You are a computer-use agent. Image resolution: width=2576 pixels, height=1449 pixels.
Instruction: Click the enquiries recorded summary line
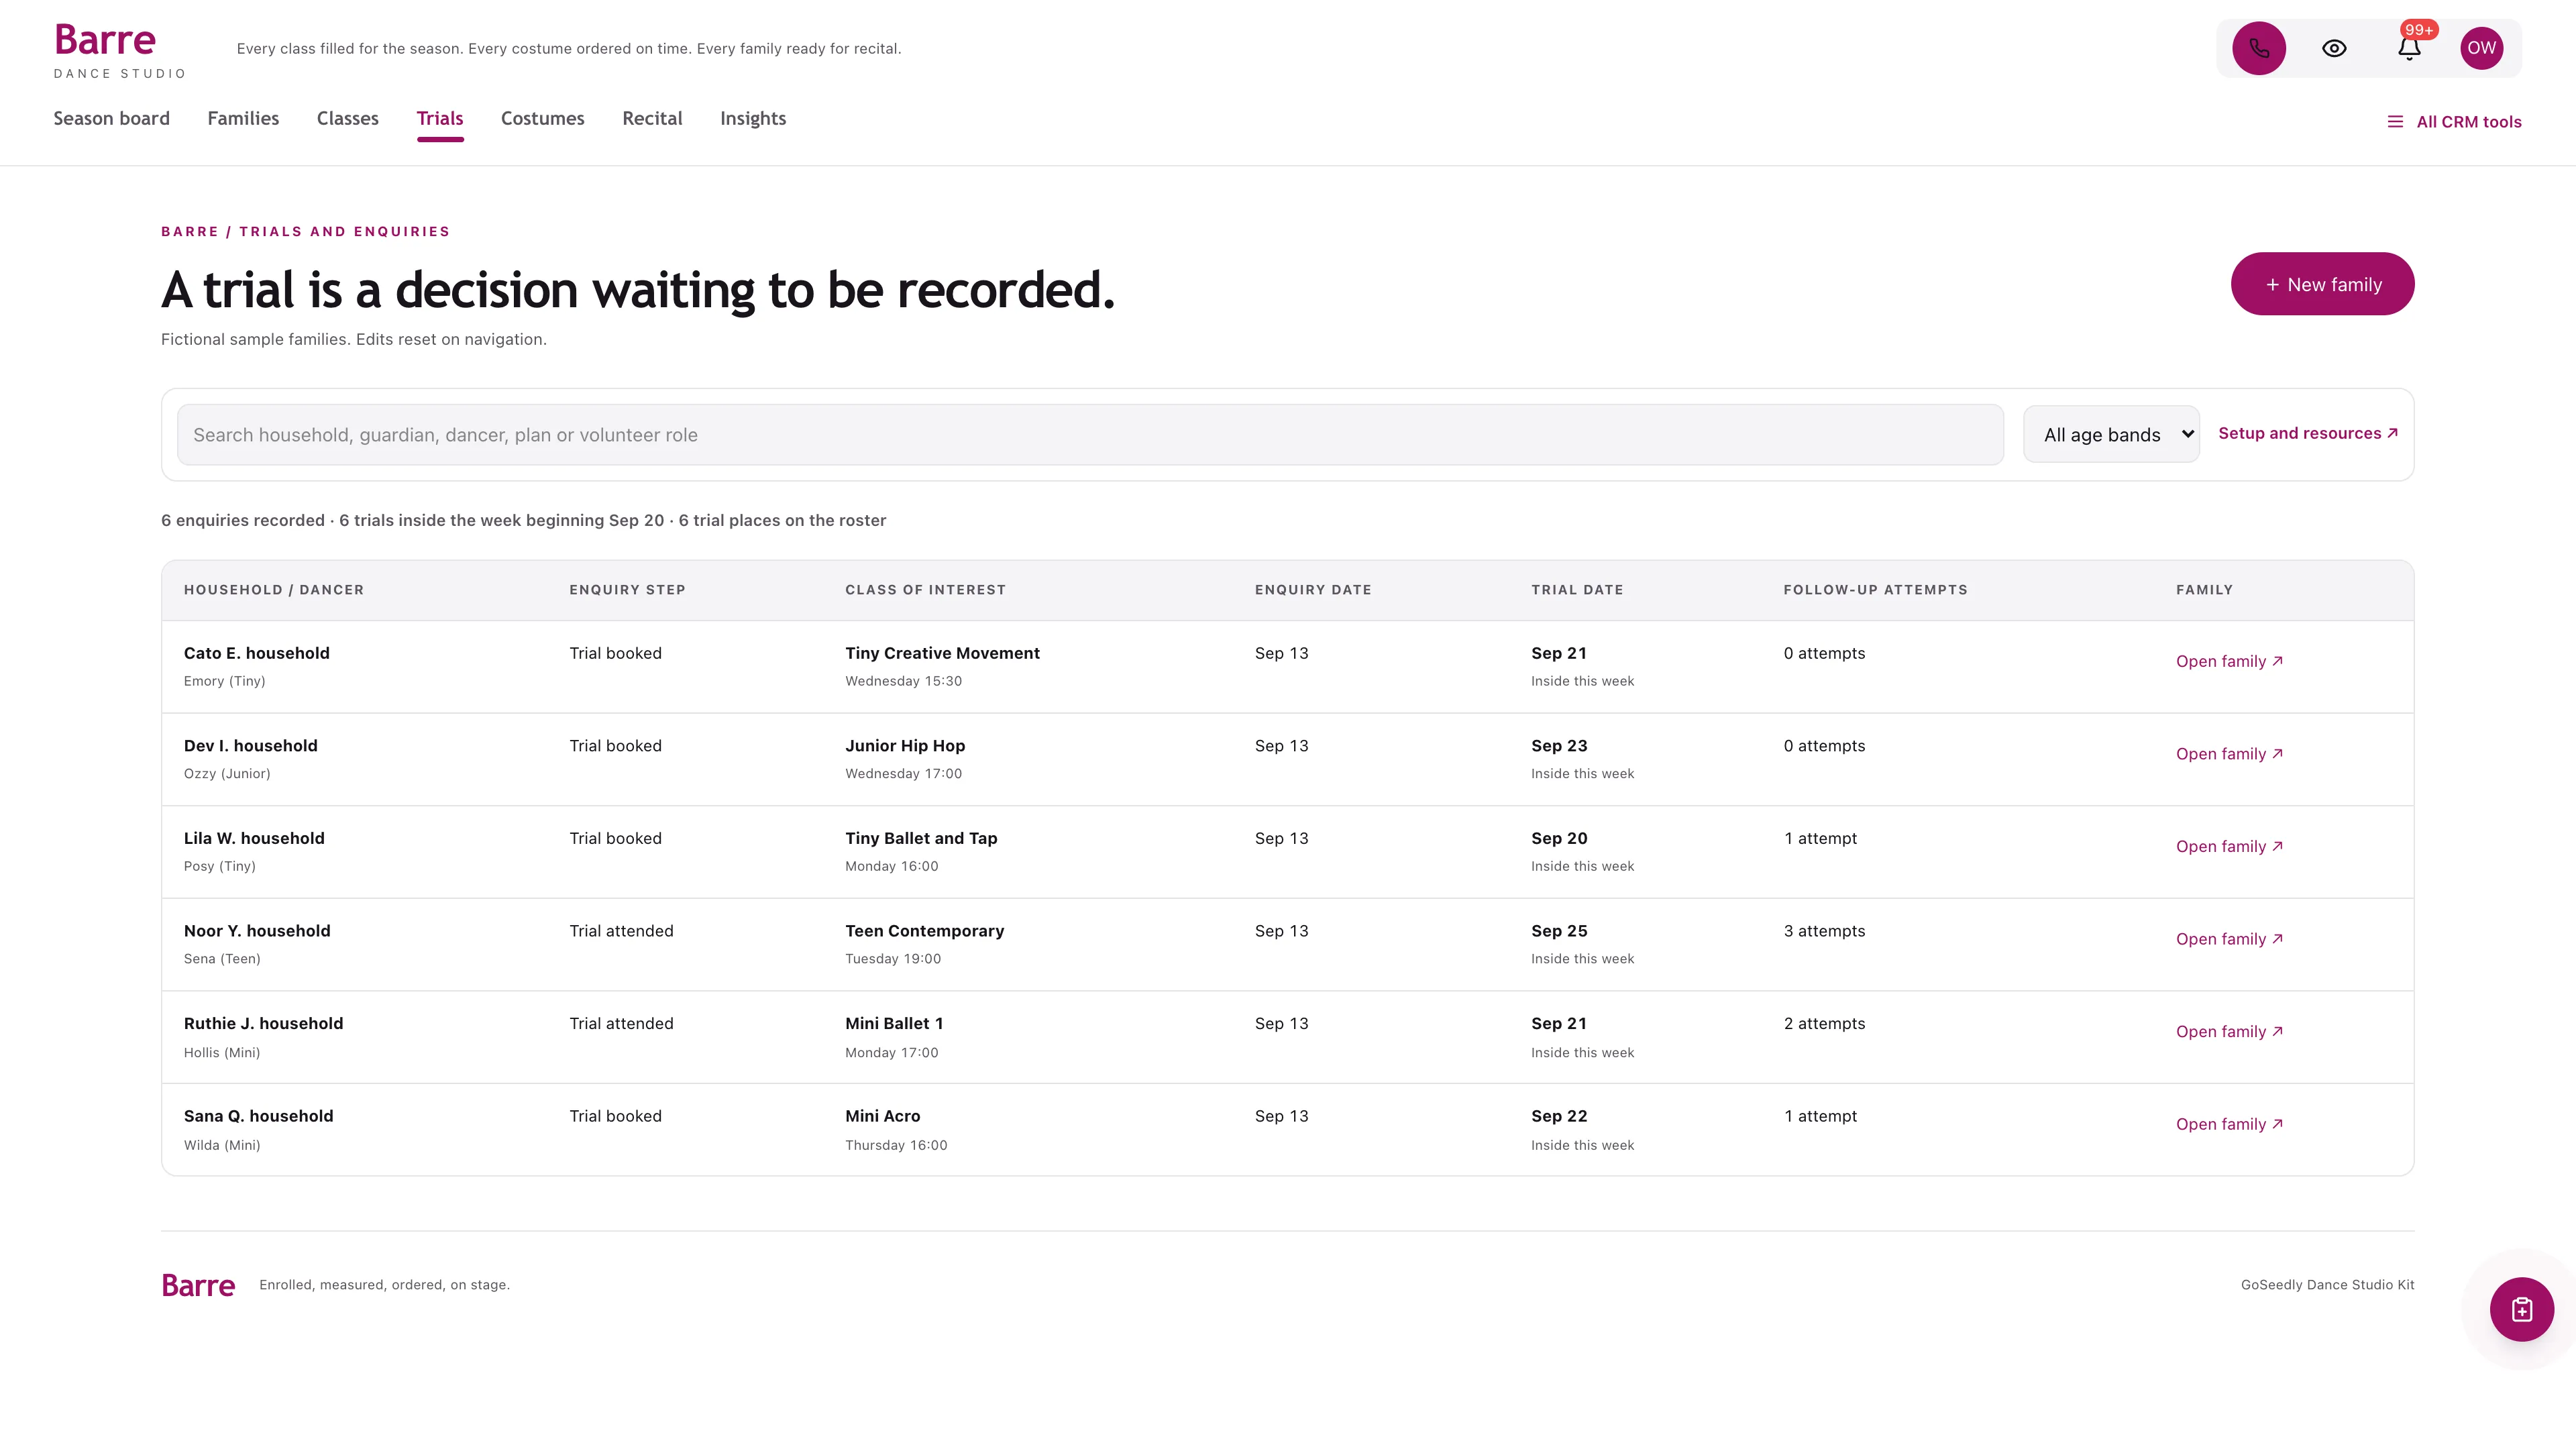click(x=523, y=520)
